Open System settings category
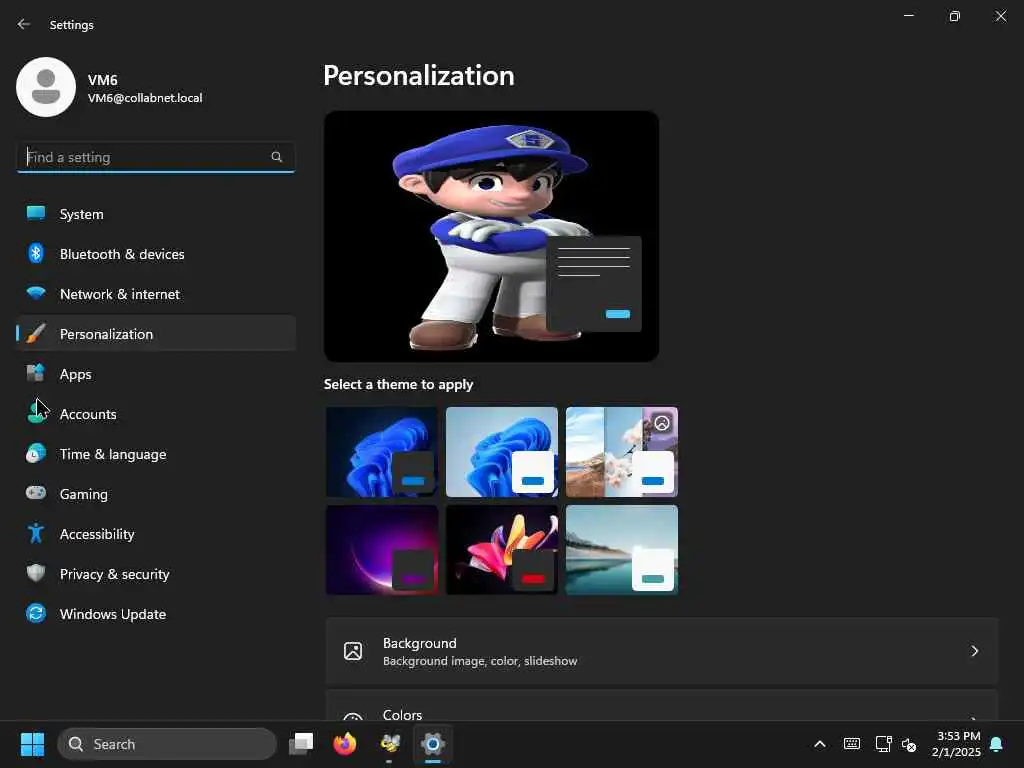Screen dimensions: 1024x768 [x=156, y=214]
